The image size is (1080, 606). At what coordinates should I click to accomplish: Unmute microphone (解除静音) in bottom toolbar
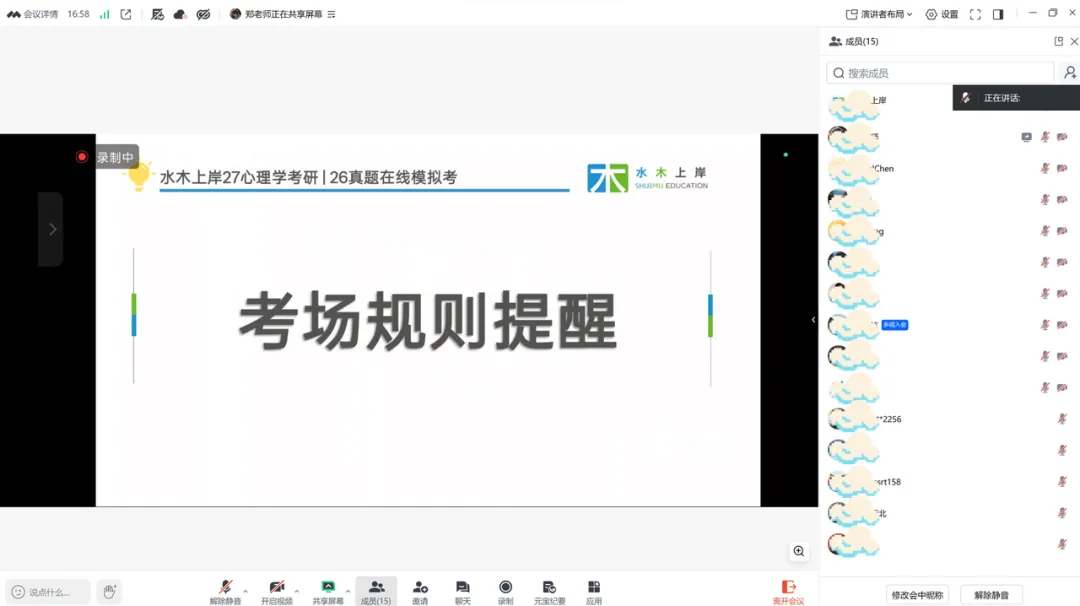225,592
